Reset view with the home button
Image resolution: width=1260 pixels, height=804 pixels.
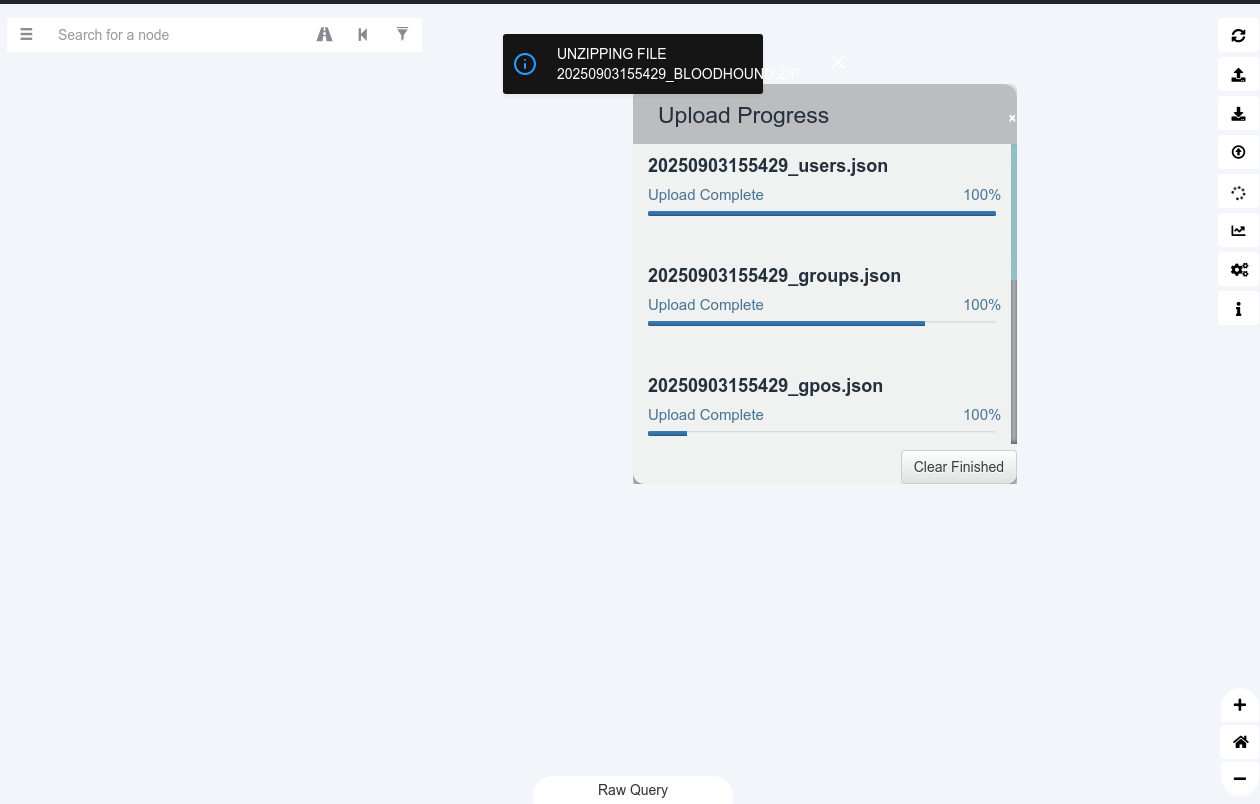tap(1240, 742)
